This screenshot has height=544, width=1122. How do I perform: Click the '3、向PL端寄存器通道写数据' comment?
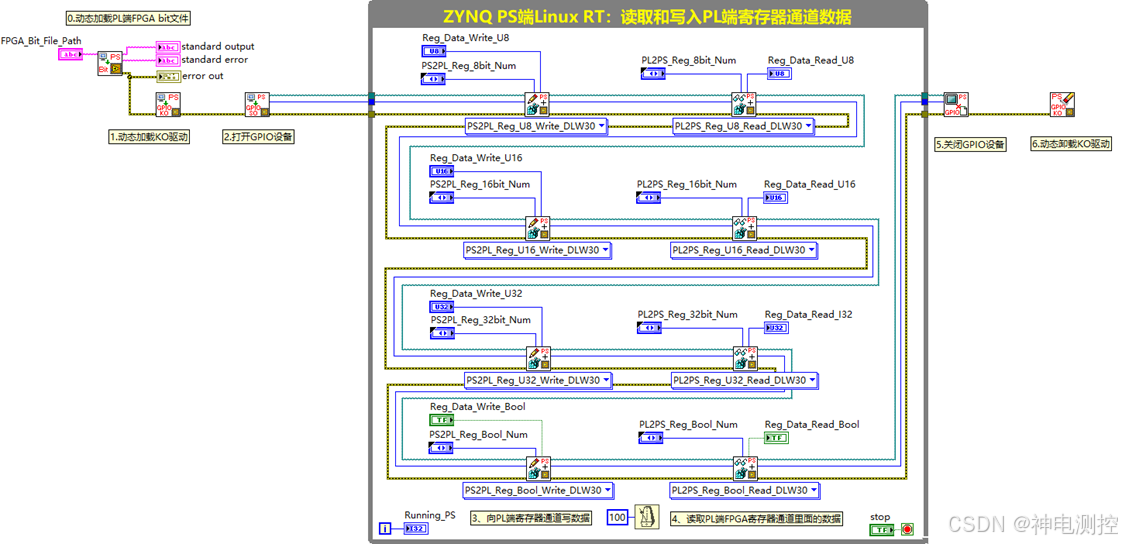tap(531, 518)
